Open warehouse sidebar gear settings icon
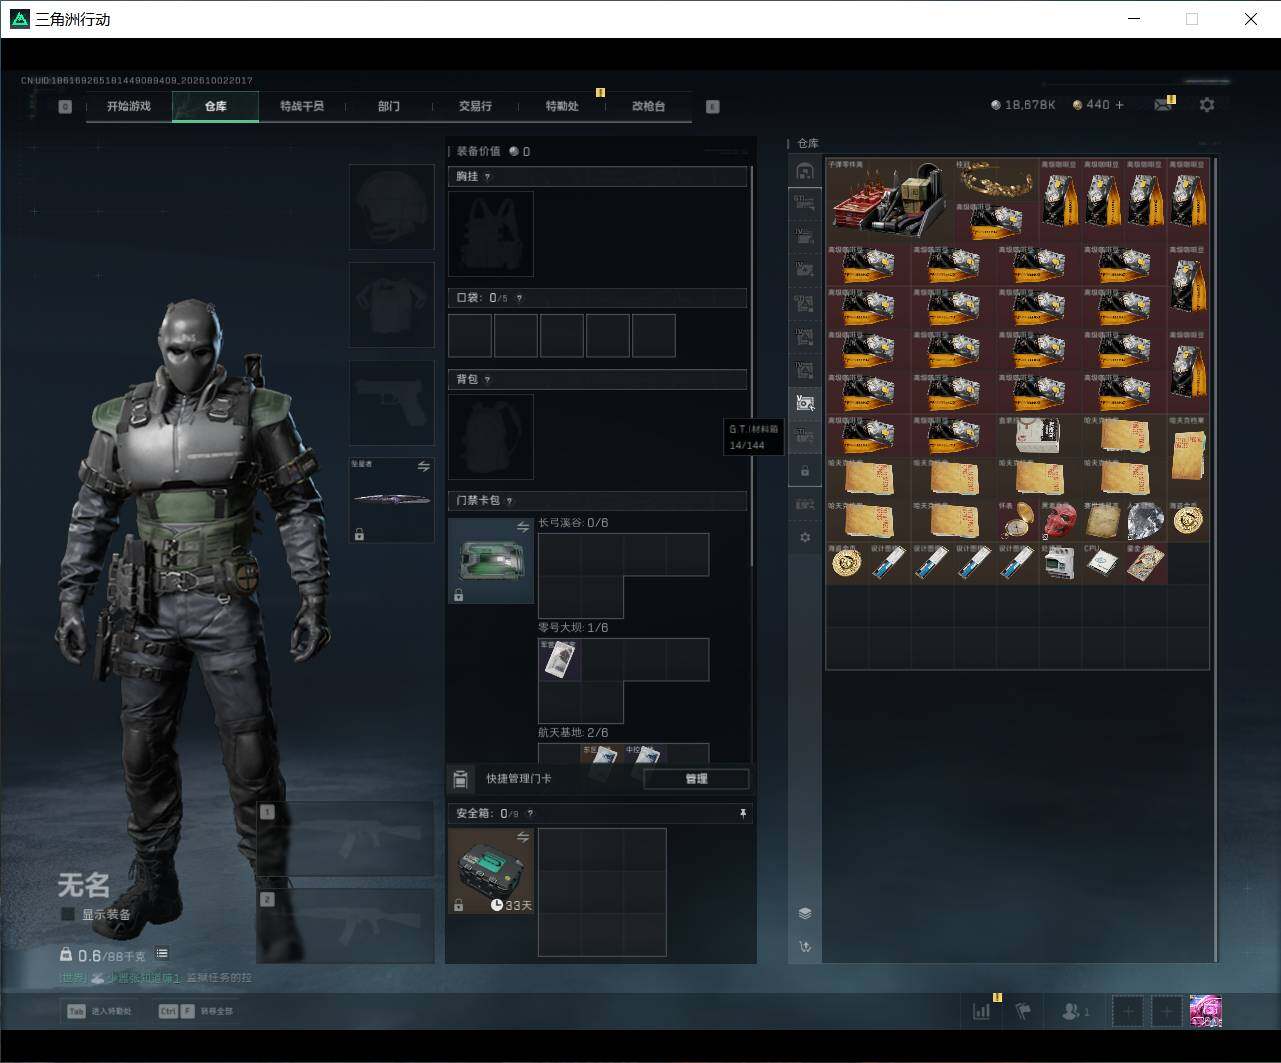 805,537
